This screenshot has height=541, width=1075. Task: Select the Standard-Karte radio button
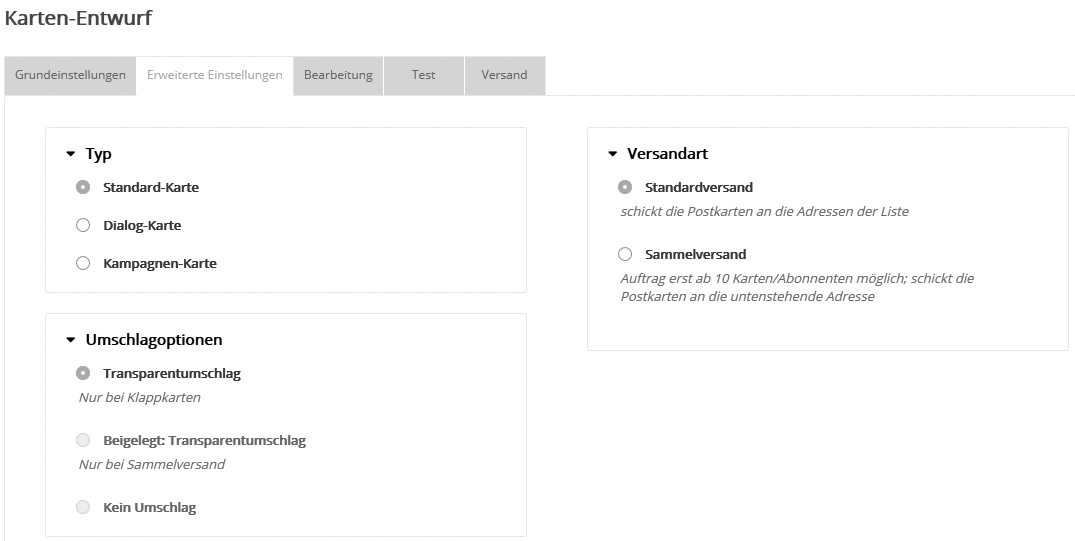tap(83, 187)
